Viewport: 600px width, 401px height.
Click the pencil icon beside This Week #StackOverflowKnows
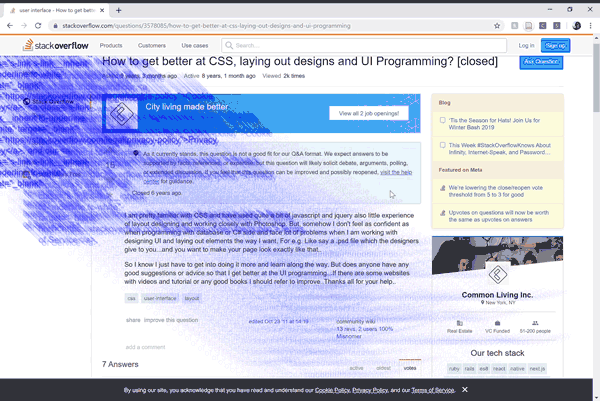(443, 145)
